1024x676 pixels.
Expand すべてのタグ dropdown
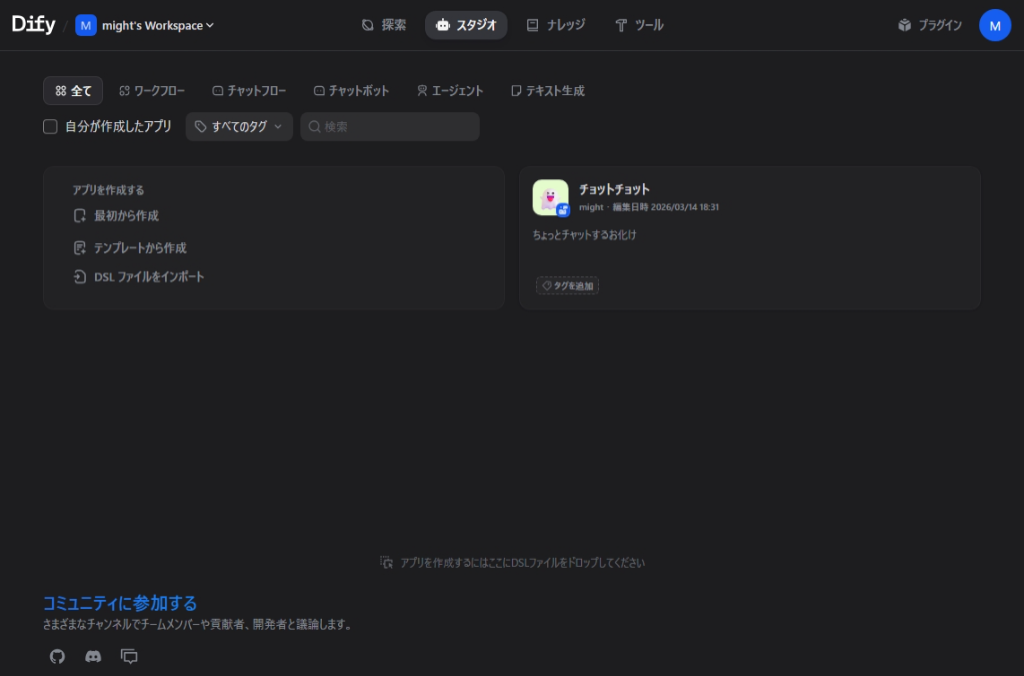coord(239,127)
